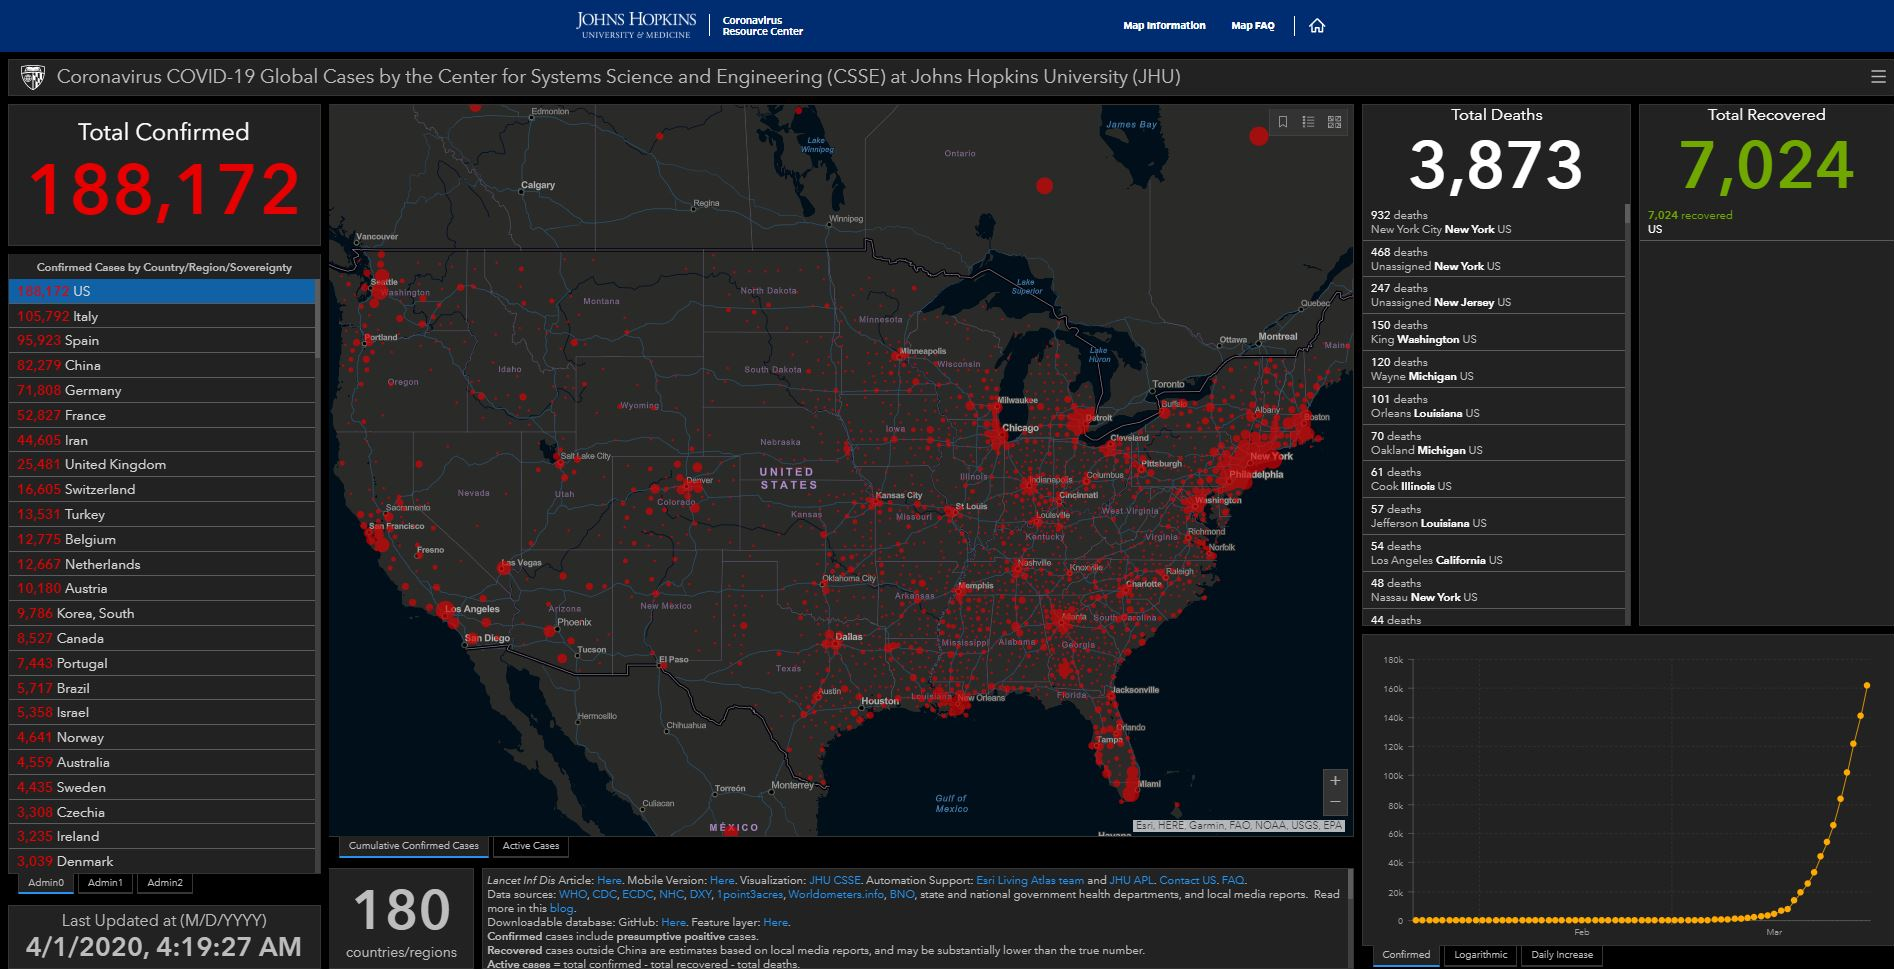Screen dimensions: 1894x969
Task: Switch chart to Logarithmic tab
Action: pyautogui.click(x=1480, y=955)
